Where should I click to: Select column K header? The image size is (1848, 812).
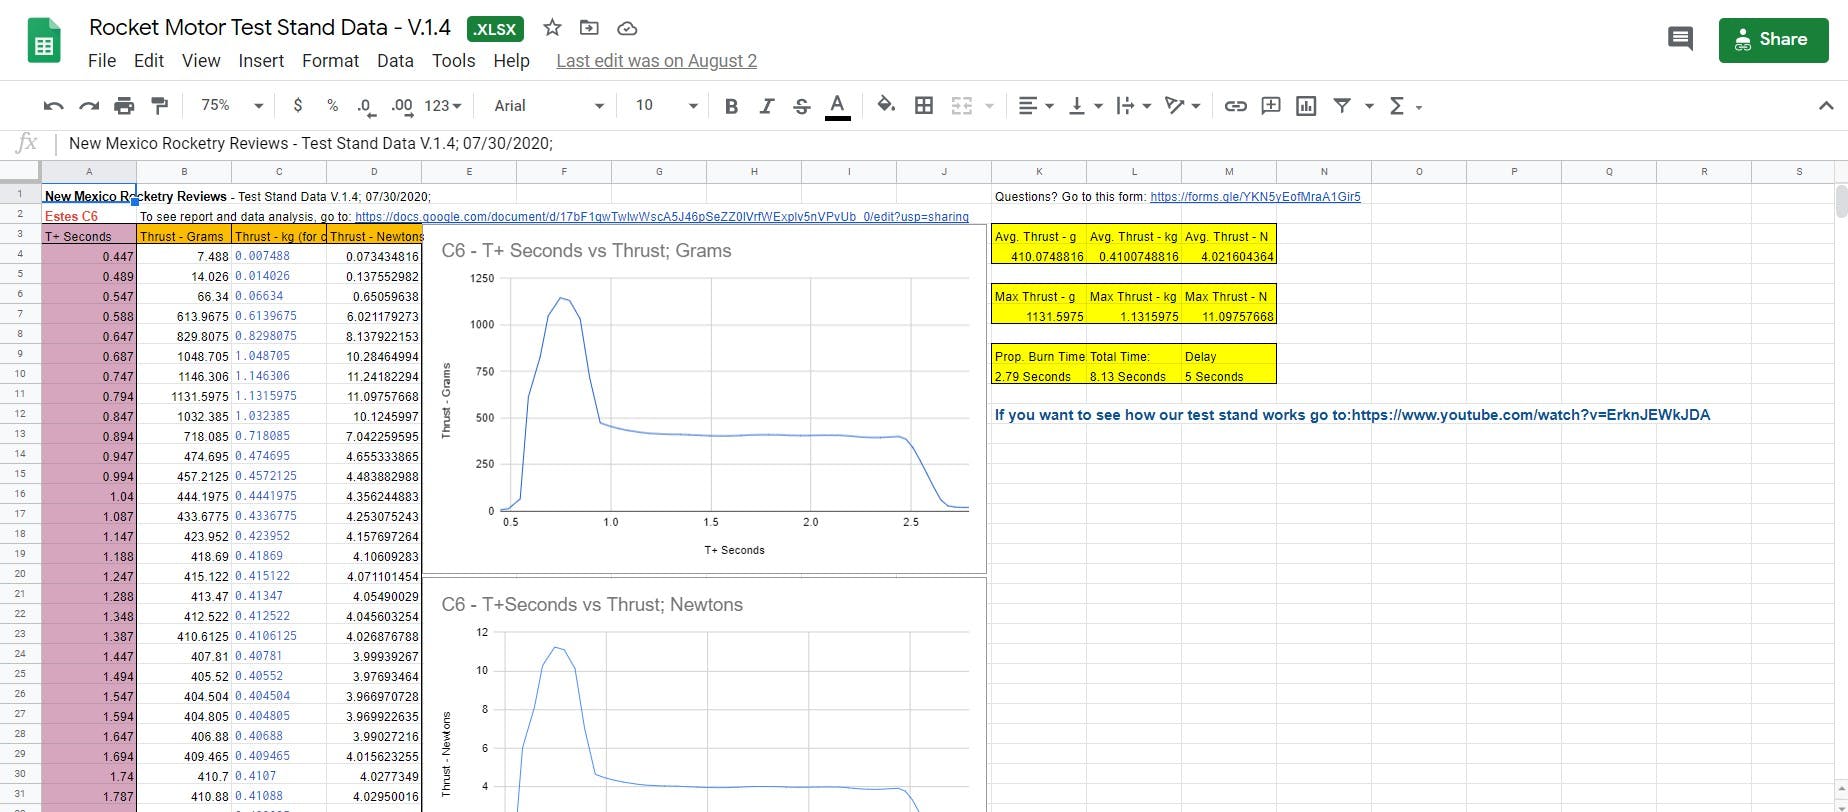click(1039, 172)
